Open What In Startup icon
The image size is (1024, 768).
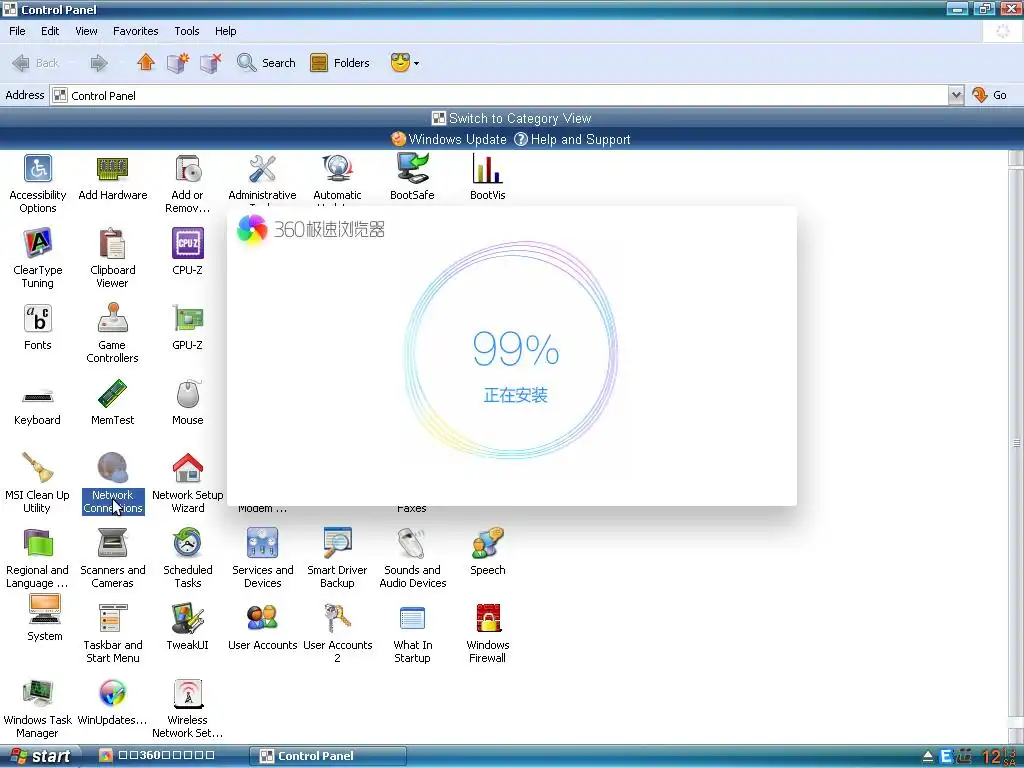[x=412, y=618]
